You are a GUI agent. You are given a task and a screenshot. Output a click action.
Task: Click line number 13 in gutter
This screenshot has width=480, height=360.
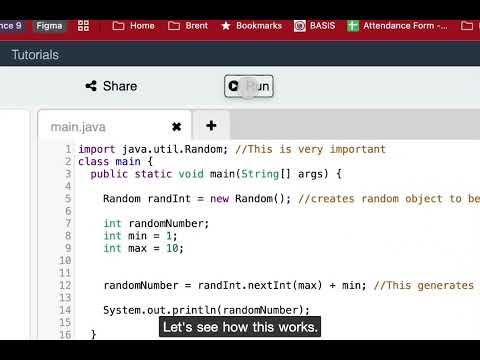click(65, 298)
